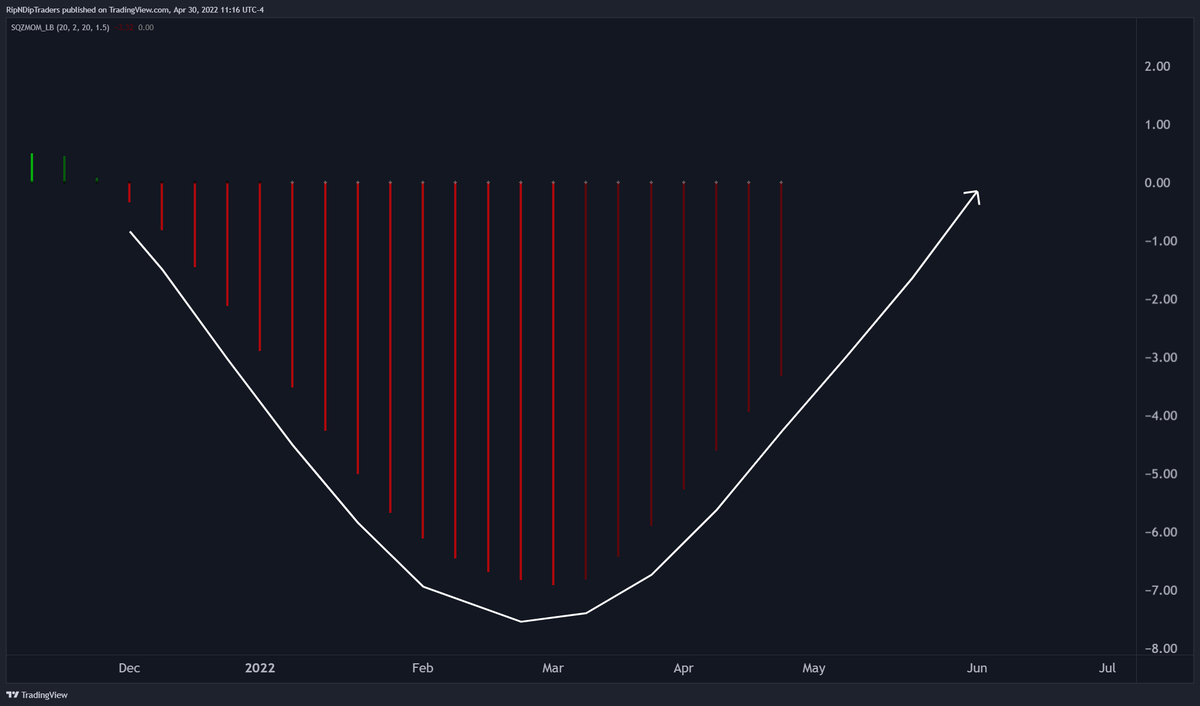Click the Jun label on the time axis
The height and width of the screenshot is (706, 1200).
click(x=977, y=668)
